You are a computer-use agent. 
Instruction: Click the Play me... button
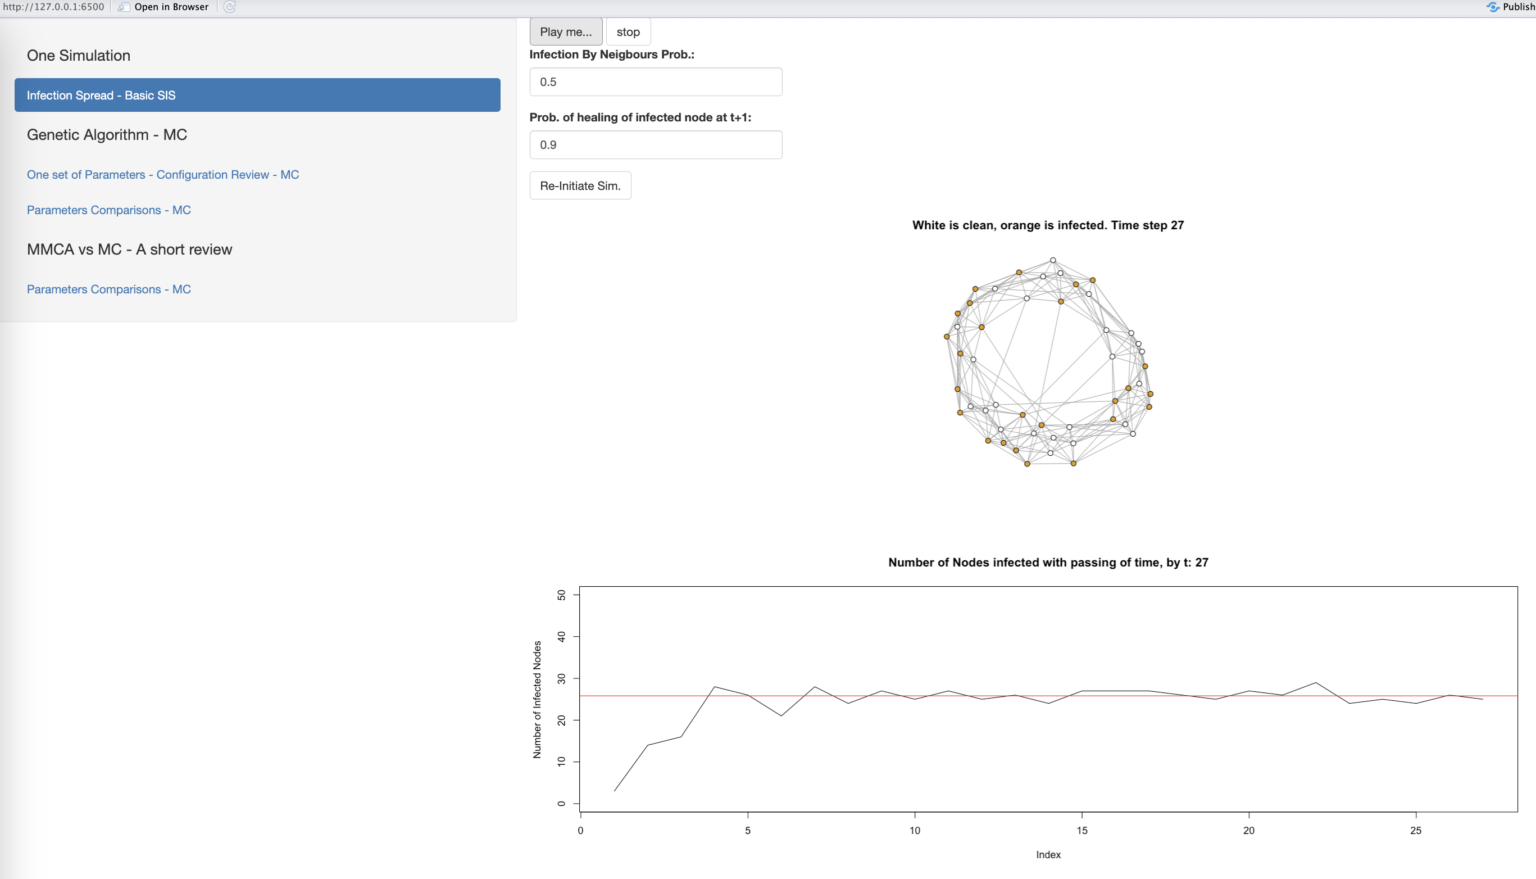(565, 31)
